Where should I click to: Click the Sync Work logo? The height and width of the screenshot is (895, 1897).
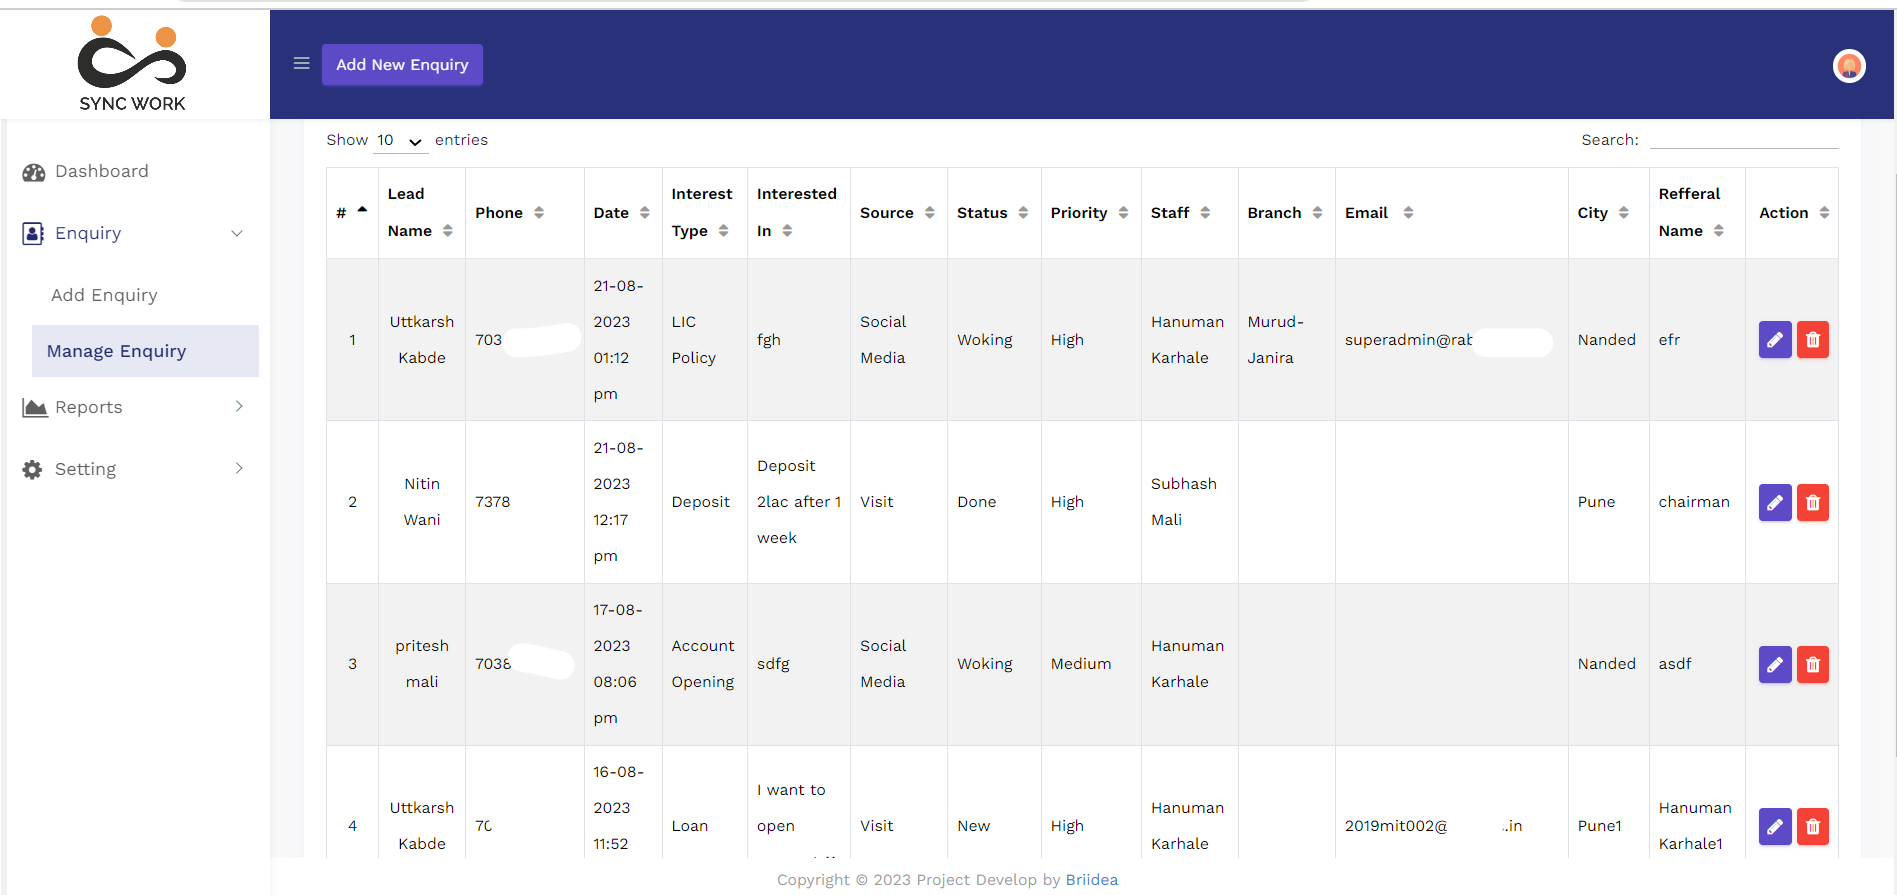click(x=132, y=63)
